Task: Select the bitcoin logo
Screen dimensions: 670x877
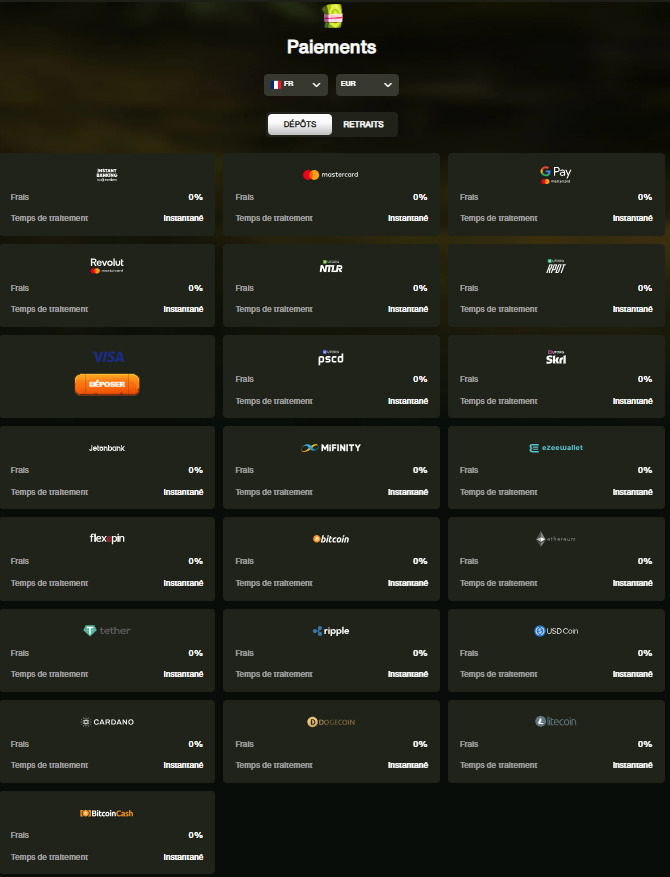Action: pos(331,539)
